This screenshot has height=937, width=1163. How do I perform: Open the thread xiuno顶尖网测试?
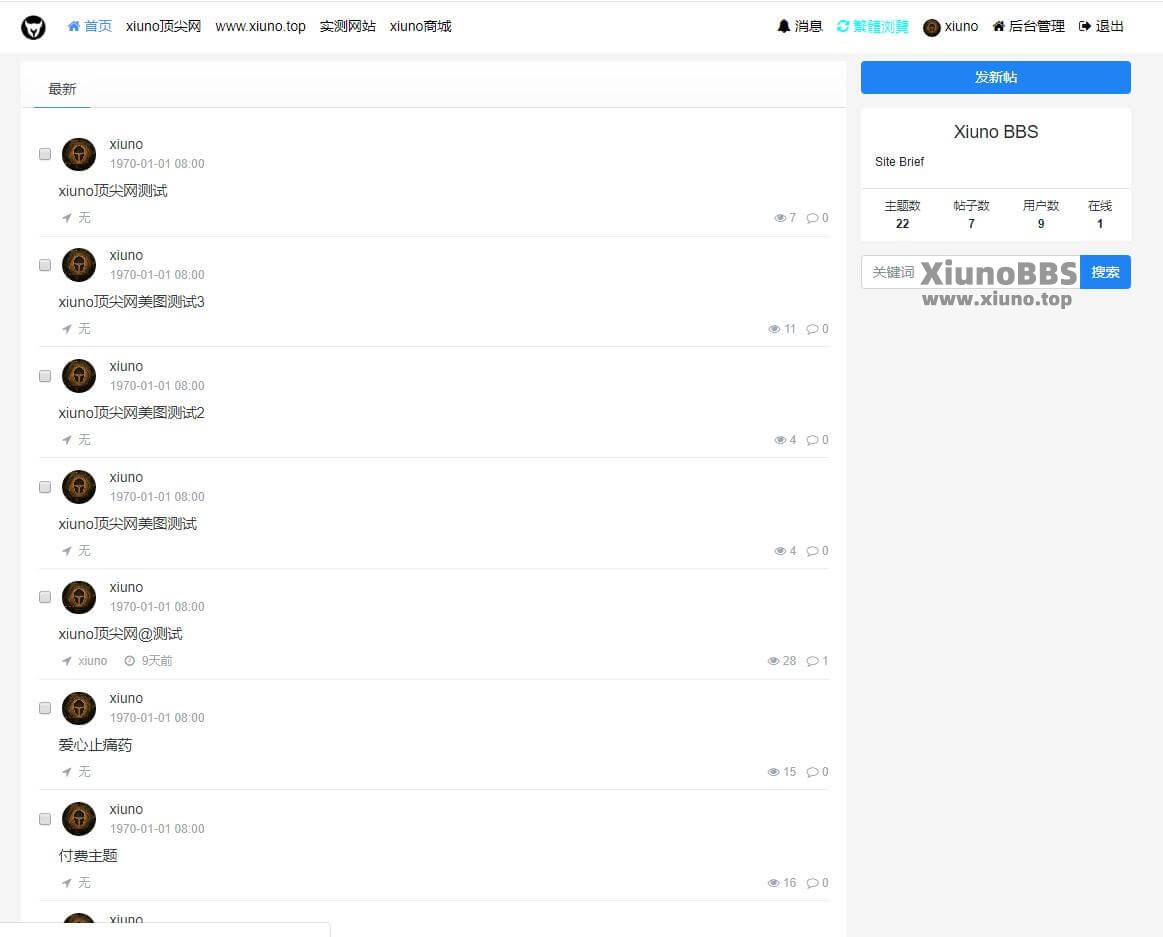coord(113,191)
